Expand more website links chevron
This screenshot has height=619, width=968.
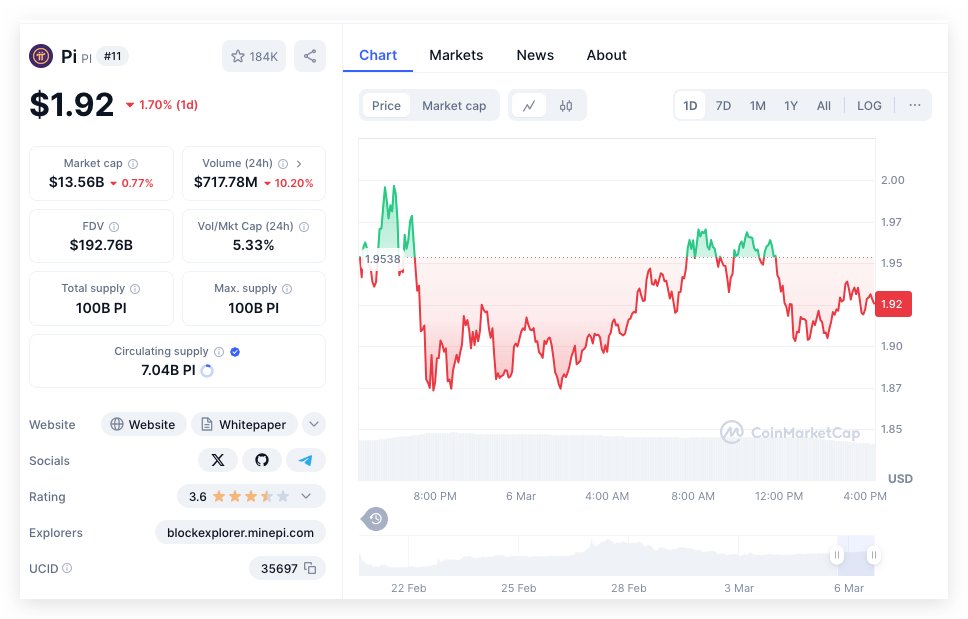pyautogui.click(x=314, y=424)
